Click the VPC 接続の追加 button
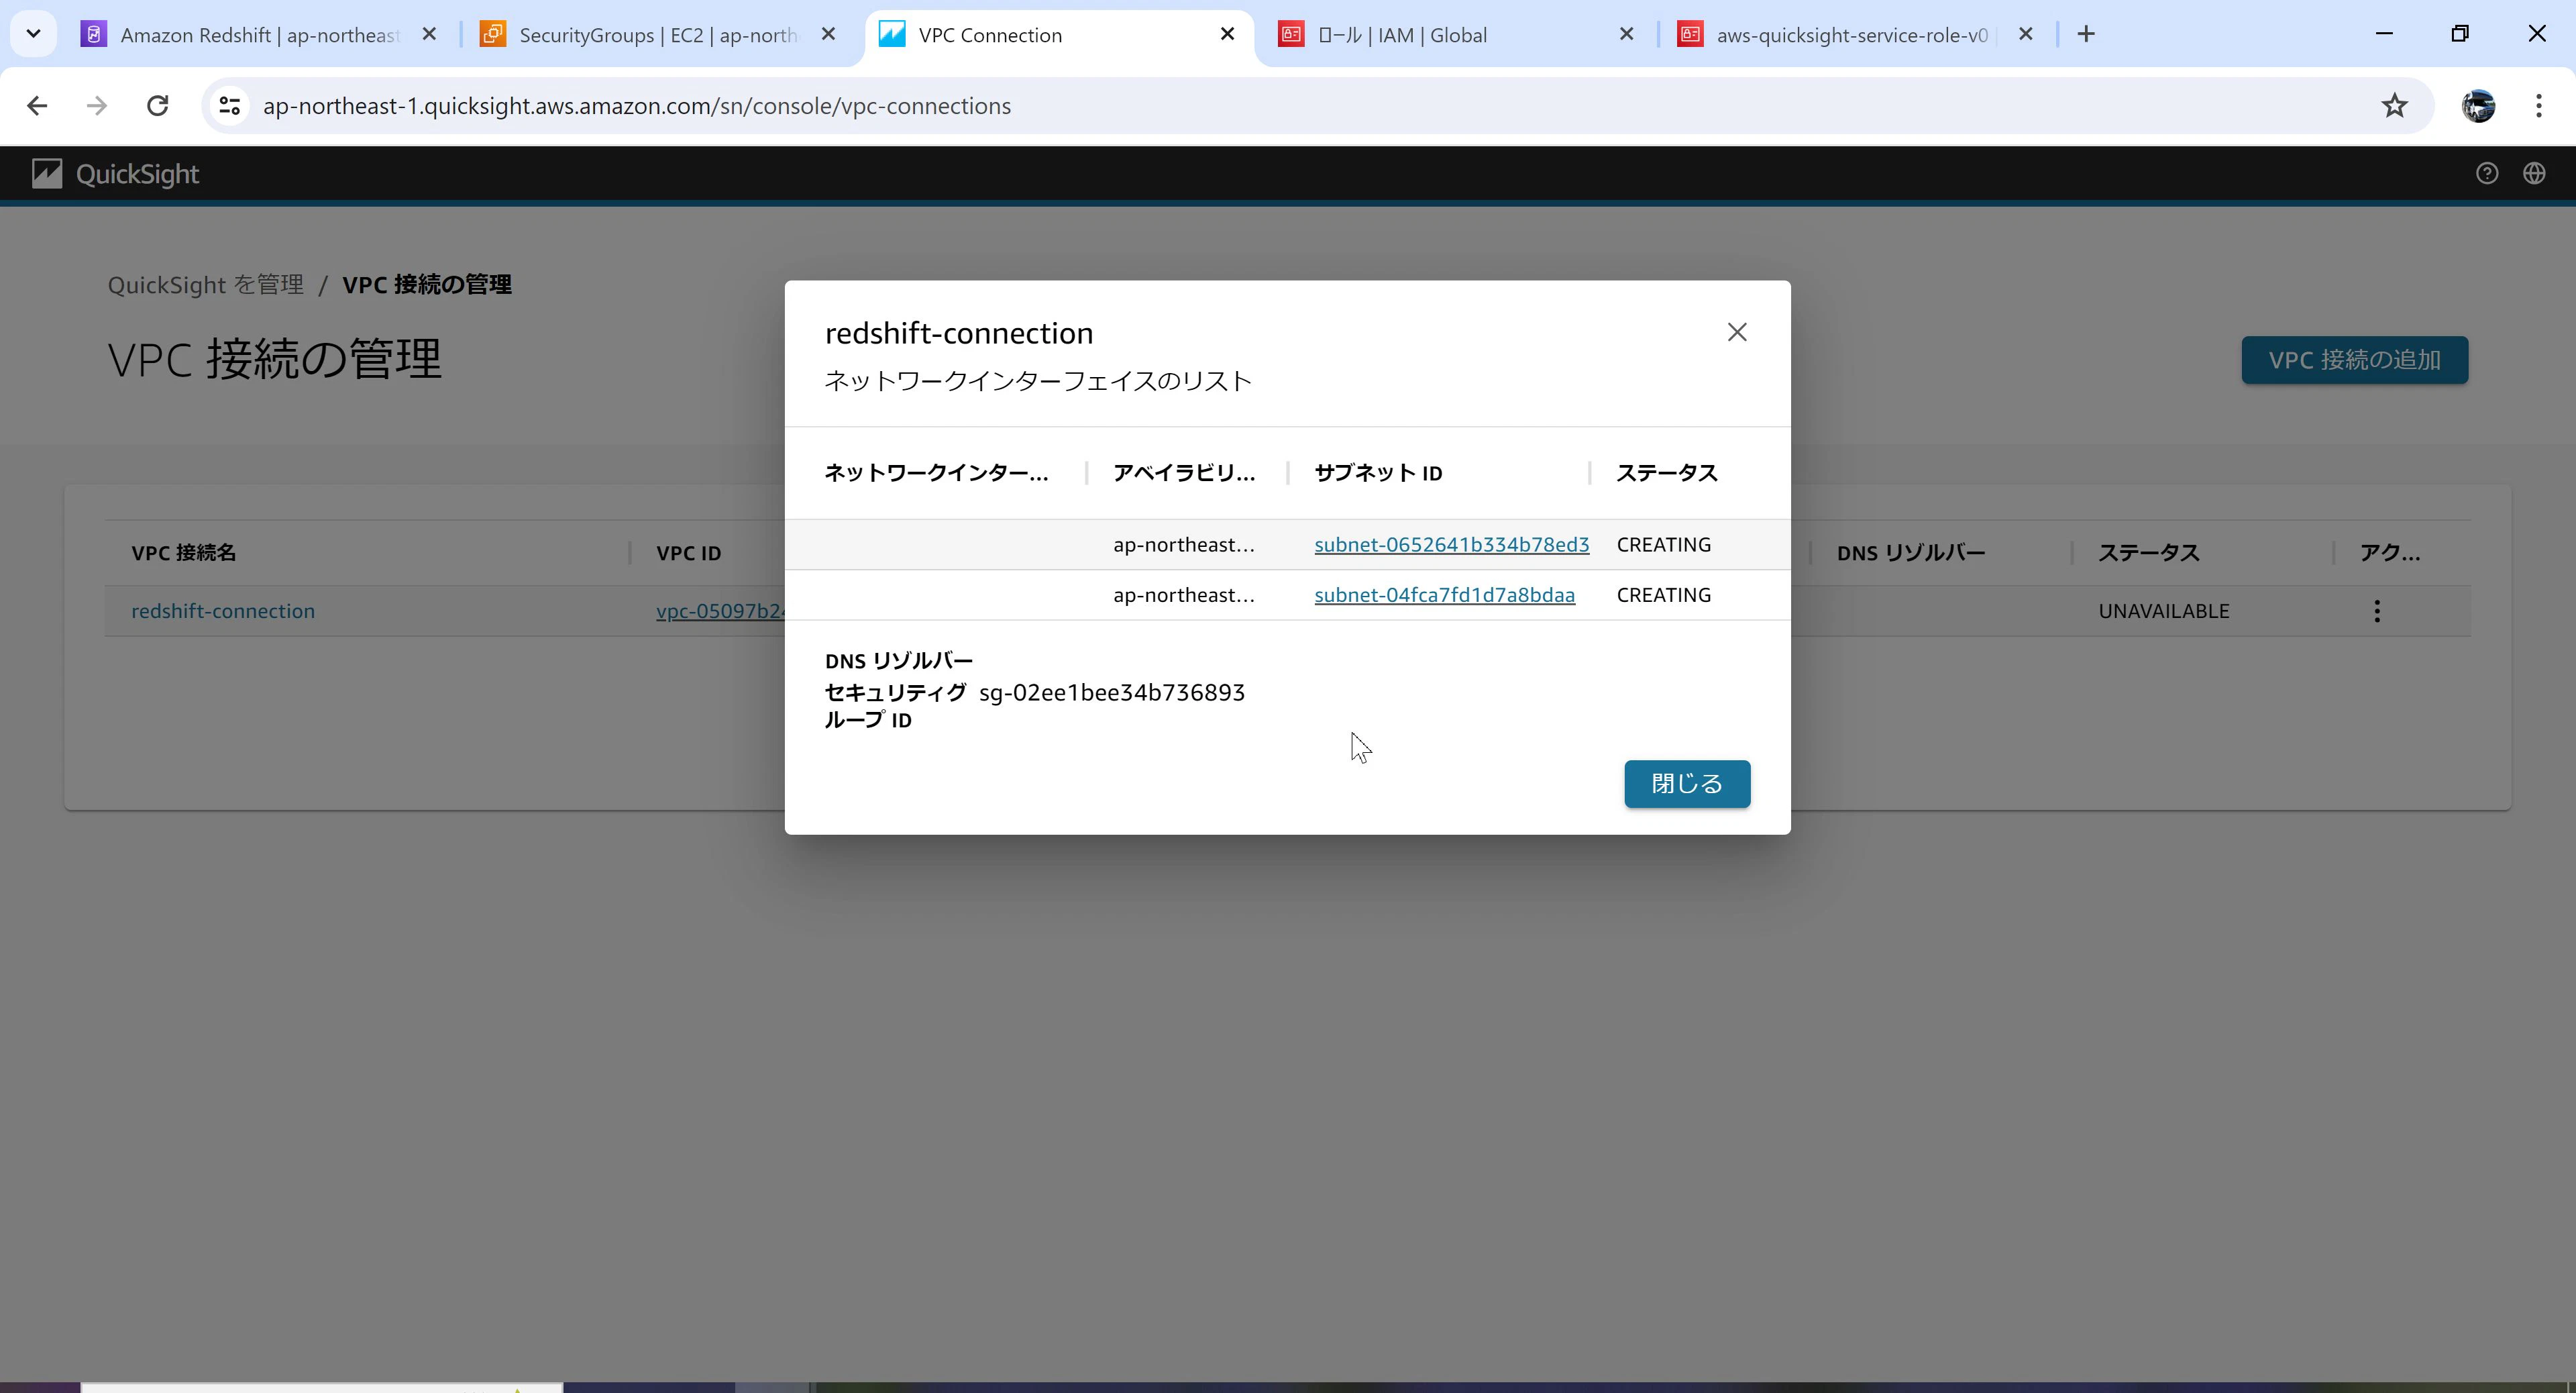The width and height of the screenshot is (2576, 1393). coord(2354,360)
